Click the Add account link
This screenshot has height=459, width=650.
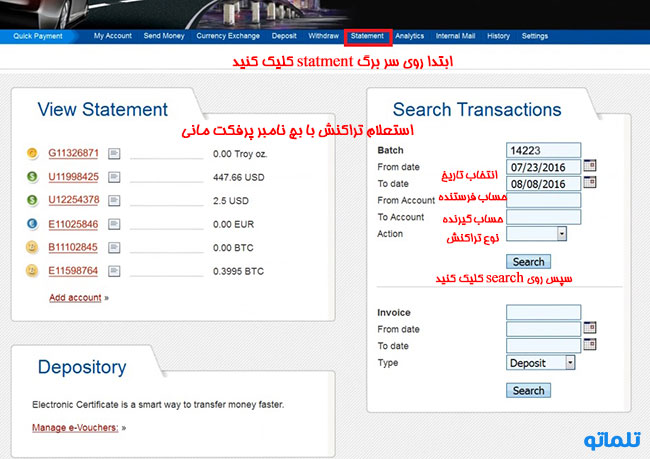pos(75,298)
